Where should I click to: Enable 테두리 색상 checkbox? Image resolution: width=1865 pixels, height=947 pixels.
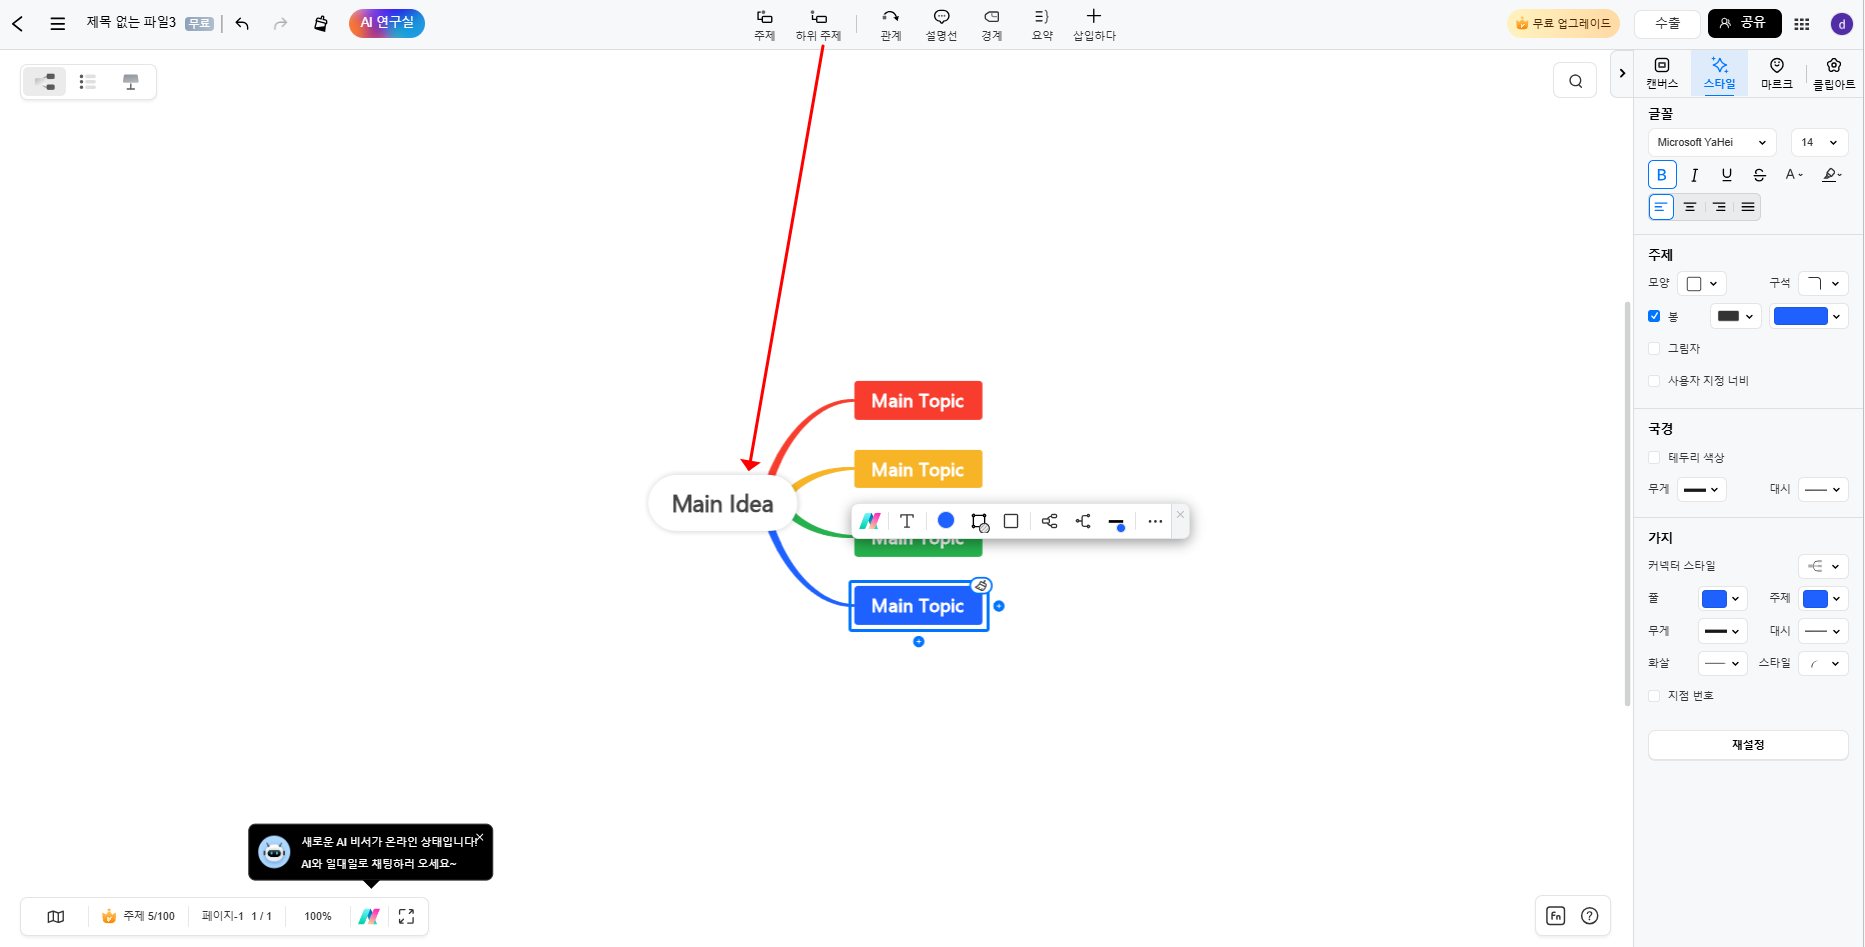tap(1654, 457)
